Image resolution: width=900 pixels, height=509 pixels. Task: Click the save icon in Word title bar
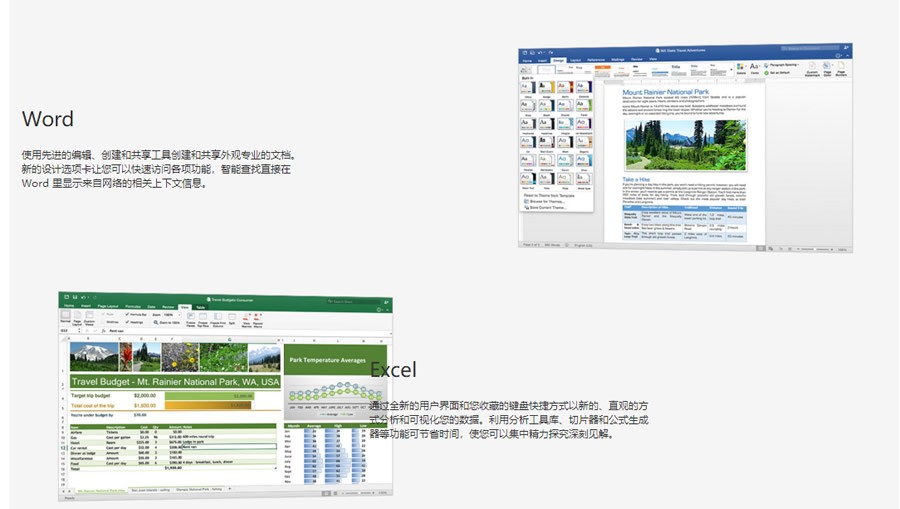[532, 52]
